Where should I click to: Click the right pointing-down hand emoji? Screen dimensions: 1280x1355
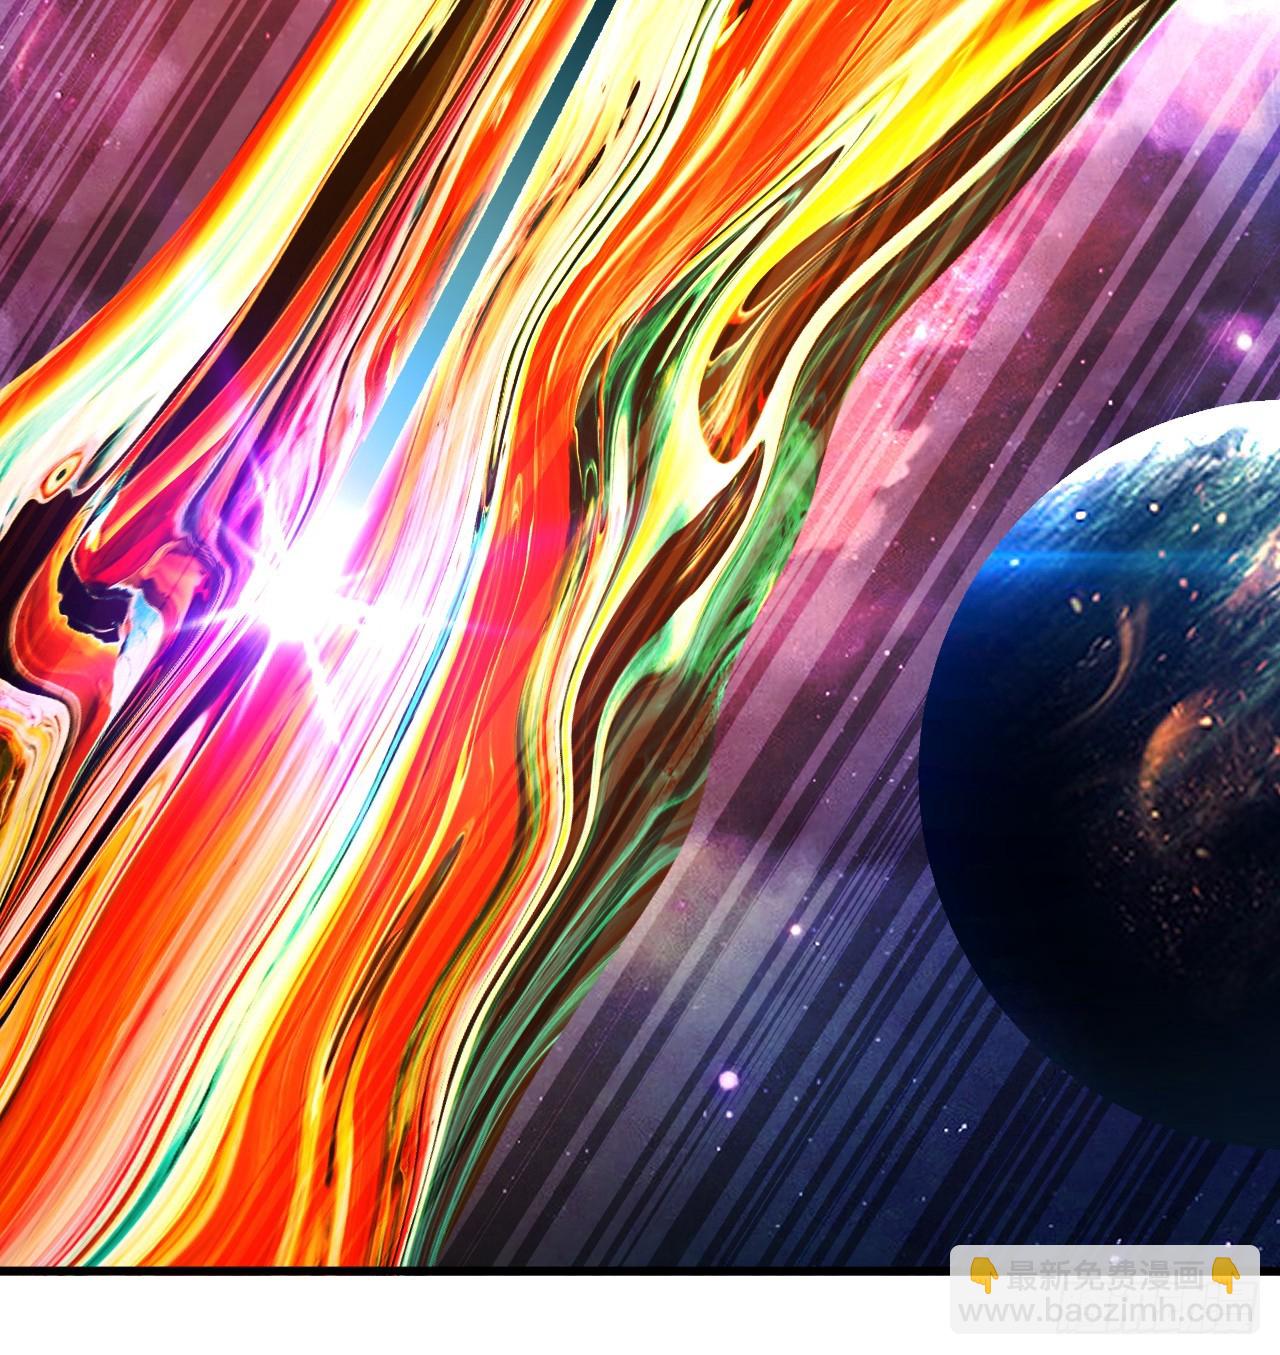tap(1226, 1275)
